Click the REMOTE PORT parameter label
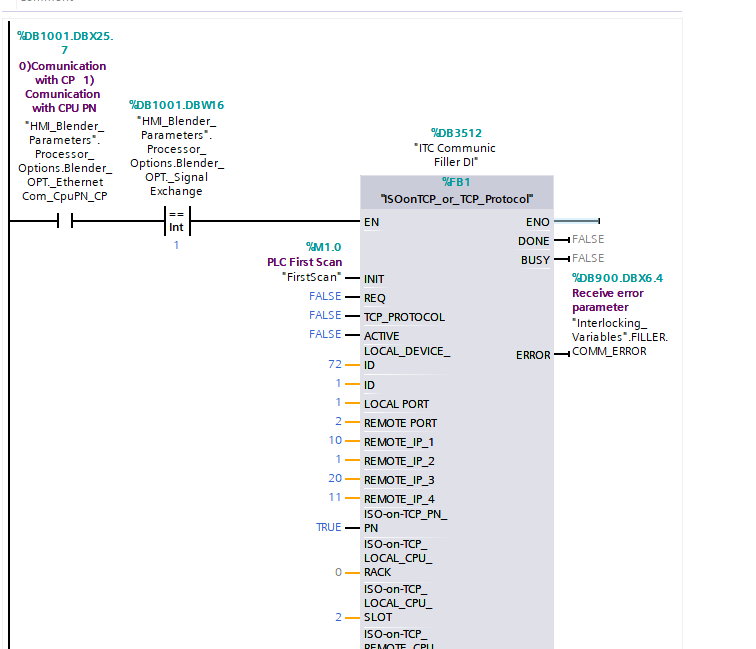The height and width of the screenshot is (649, 756). (x=400, y=423)
